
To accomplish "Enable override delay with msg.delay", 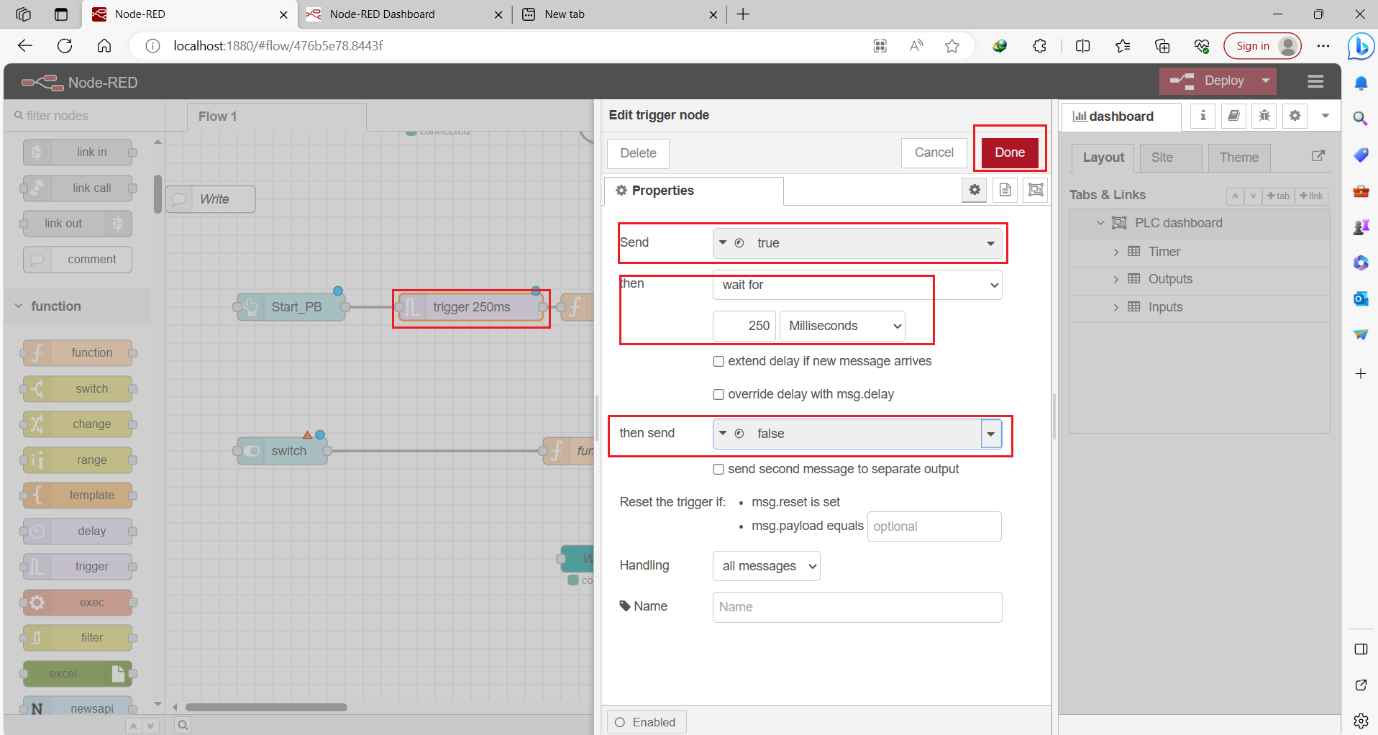I will [x=718, y=394].
